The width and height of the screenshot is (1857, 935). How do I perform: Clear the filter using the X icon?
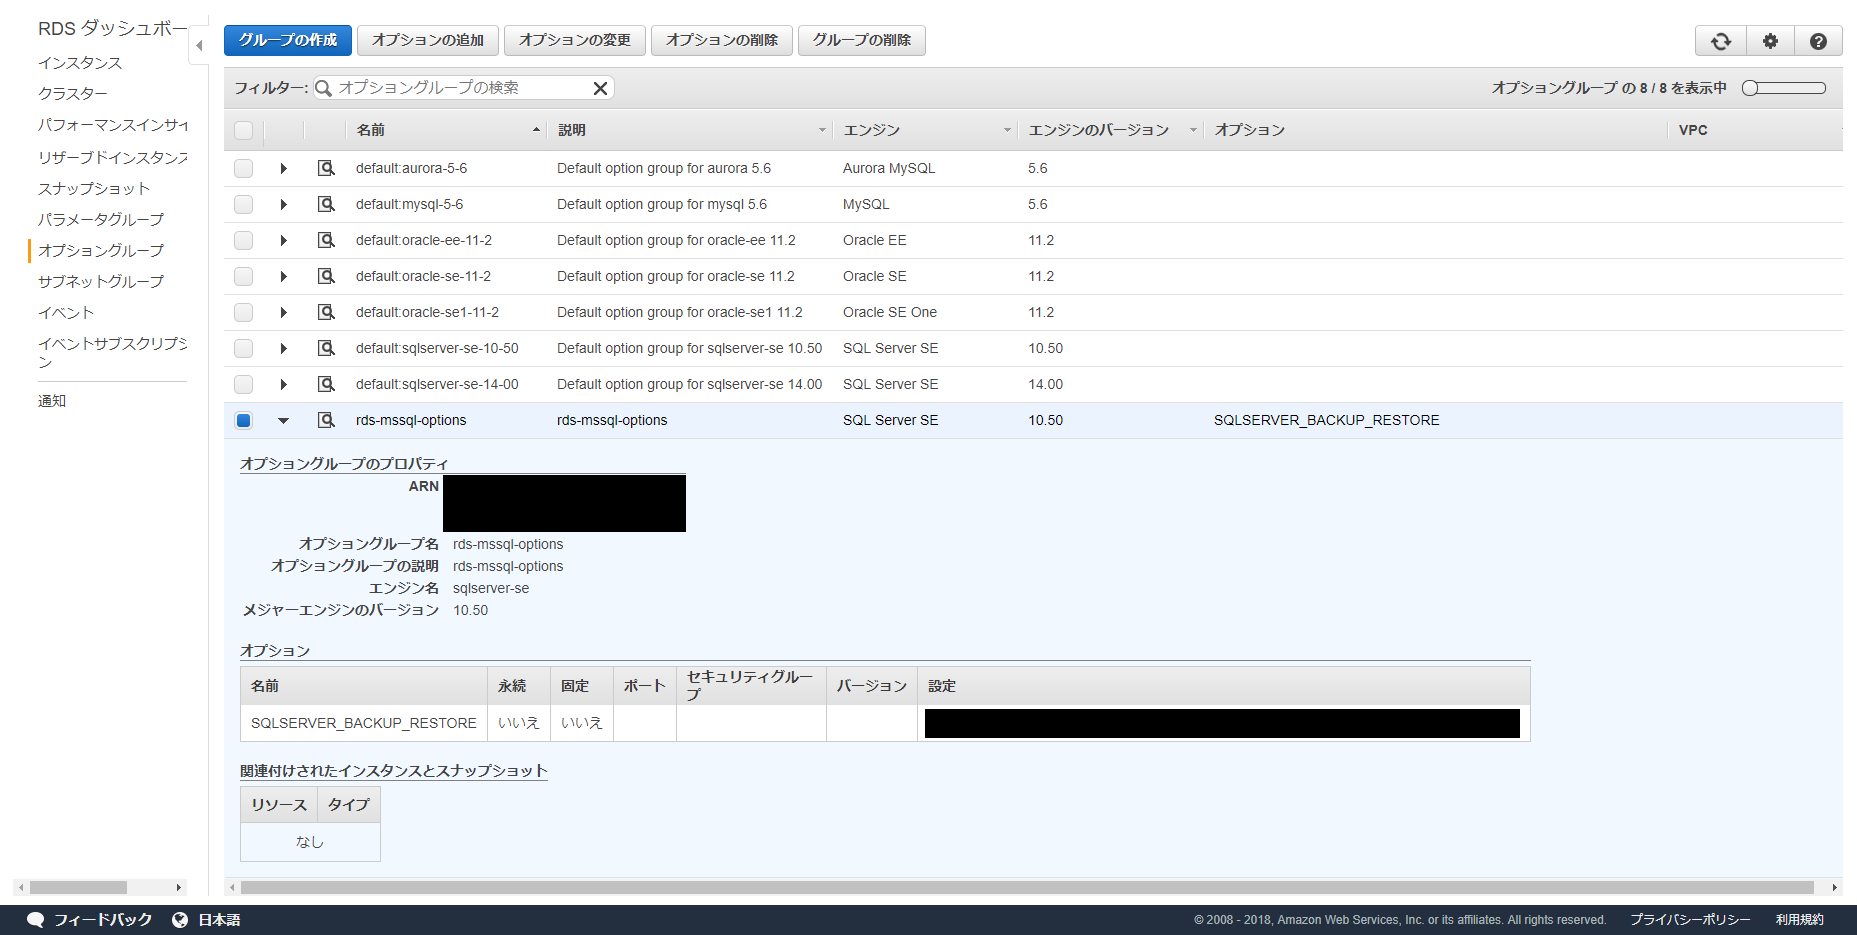tap(600, 88)
